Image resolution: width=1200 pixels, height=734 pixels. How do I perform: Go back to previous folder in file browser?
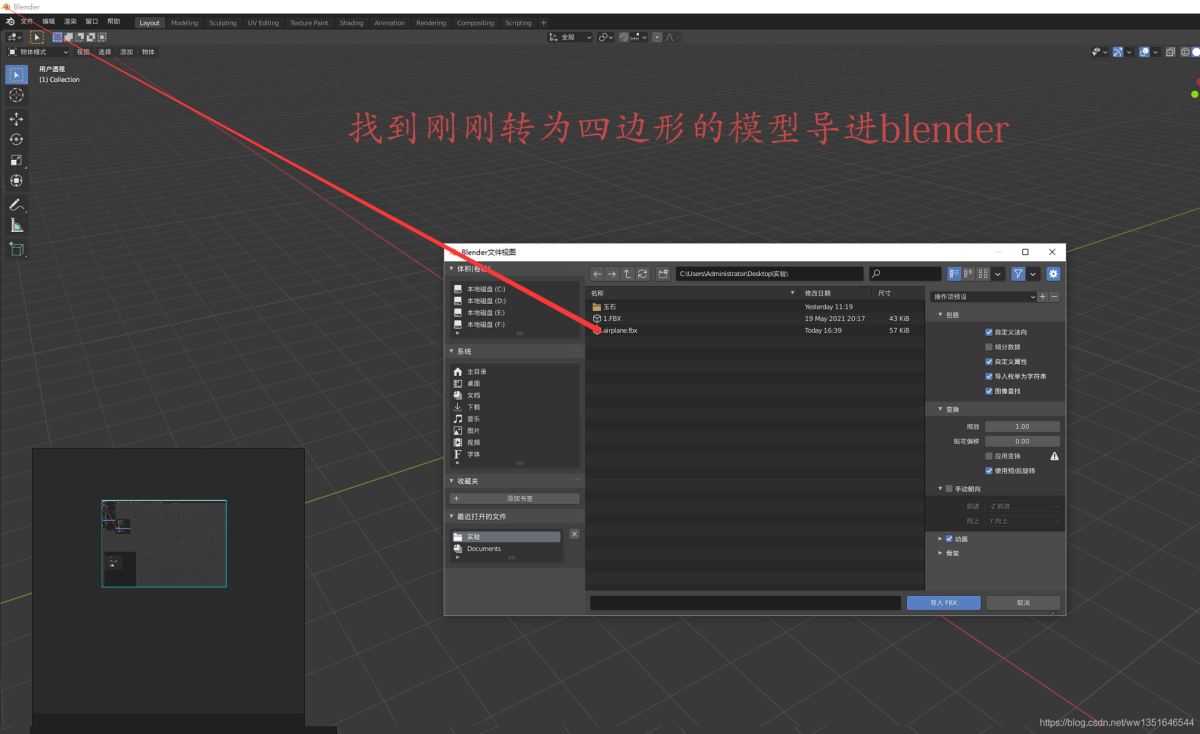click(x=597, y=274)
